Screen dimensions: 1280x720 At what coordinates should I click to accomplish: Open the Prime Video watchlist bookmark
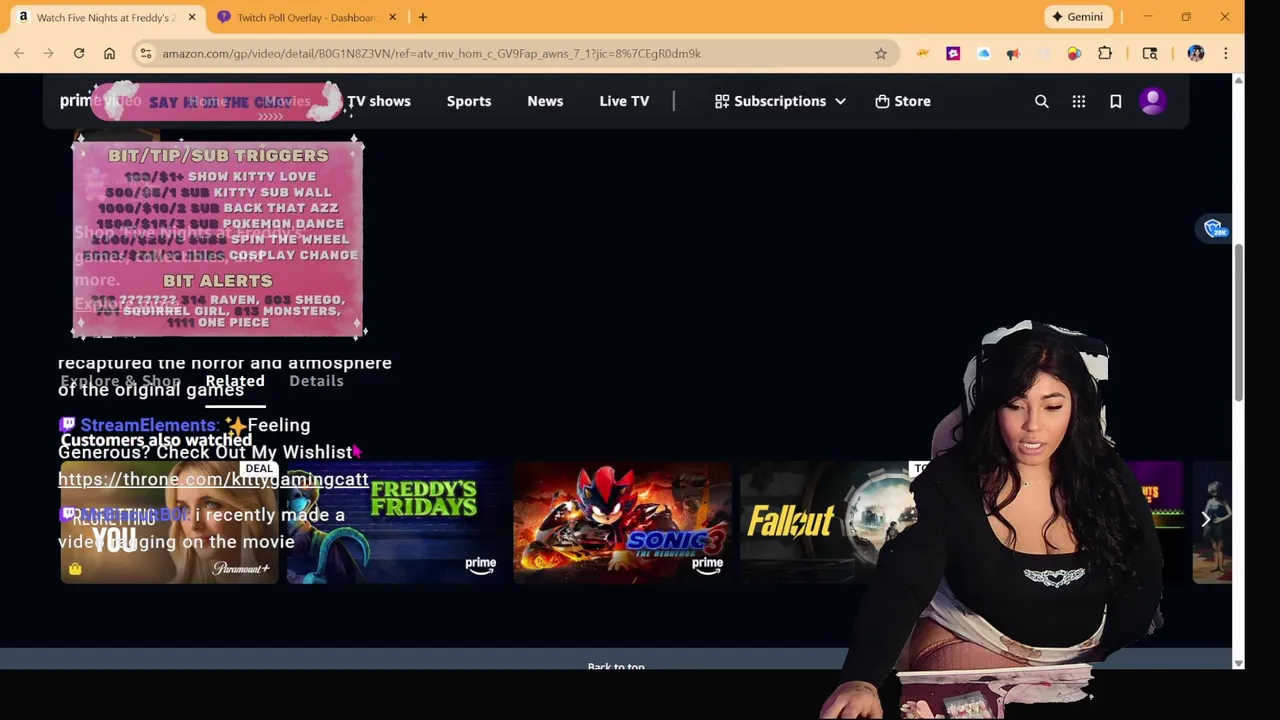click(x=1115, y=101)
